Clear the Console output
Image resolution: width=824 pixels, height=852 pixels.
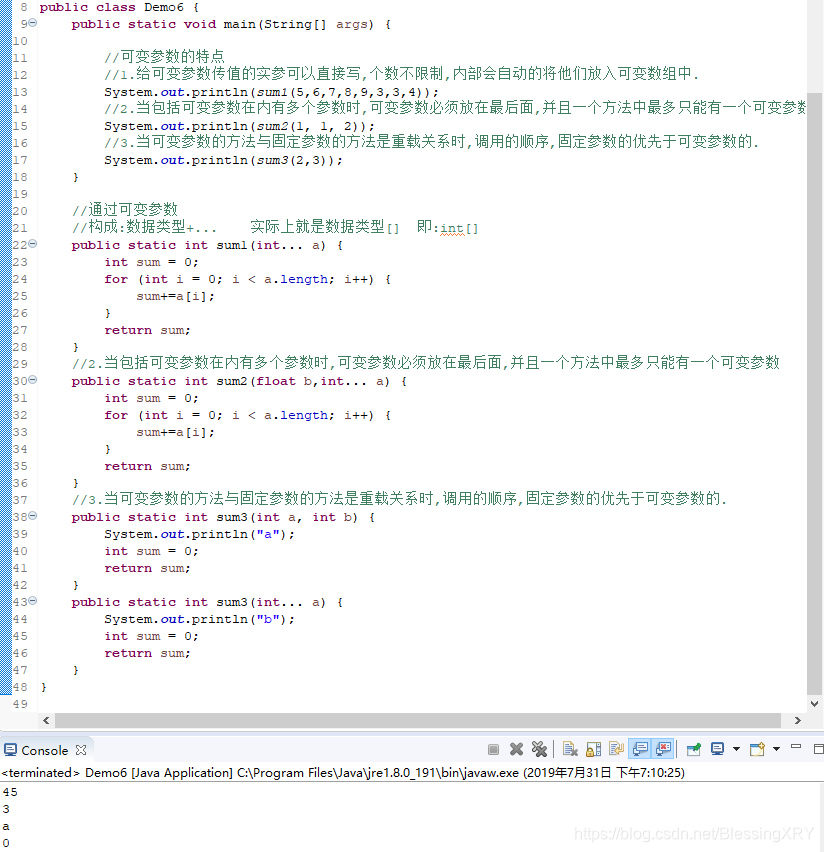point(570,750)
